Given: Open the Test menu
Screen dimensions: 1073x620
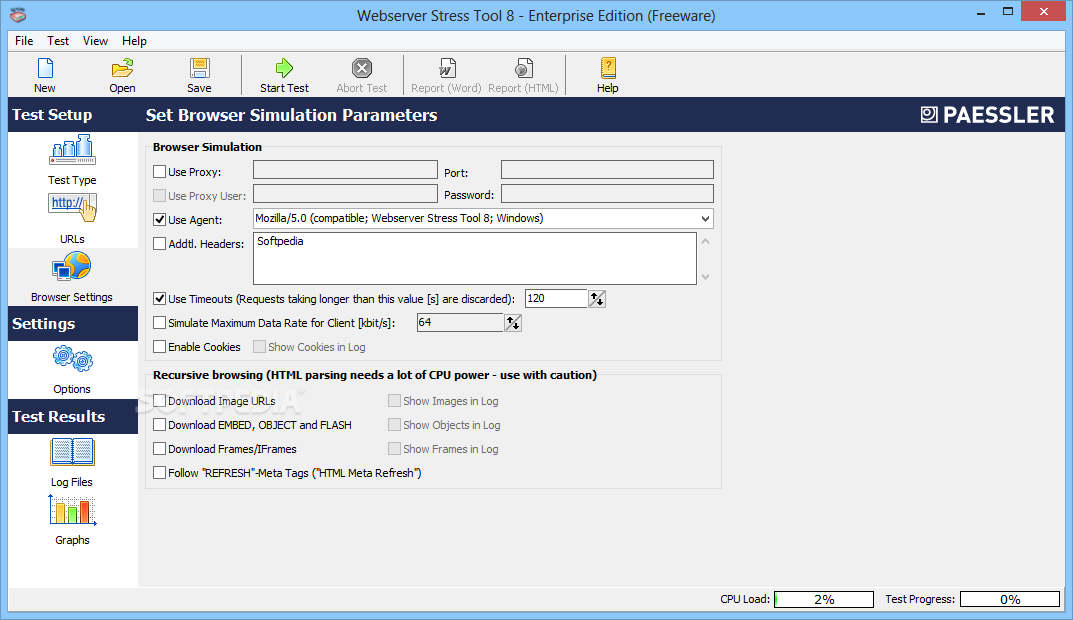Looking at the screenshot, I should pos(58,40).
